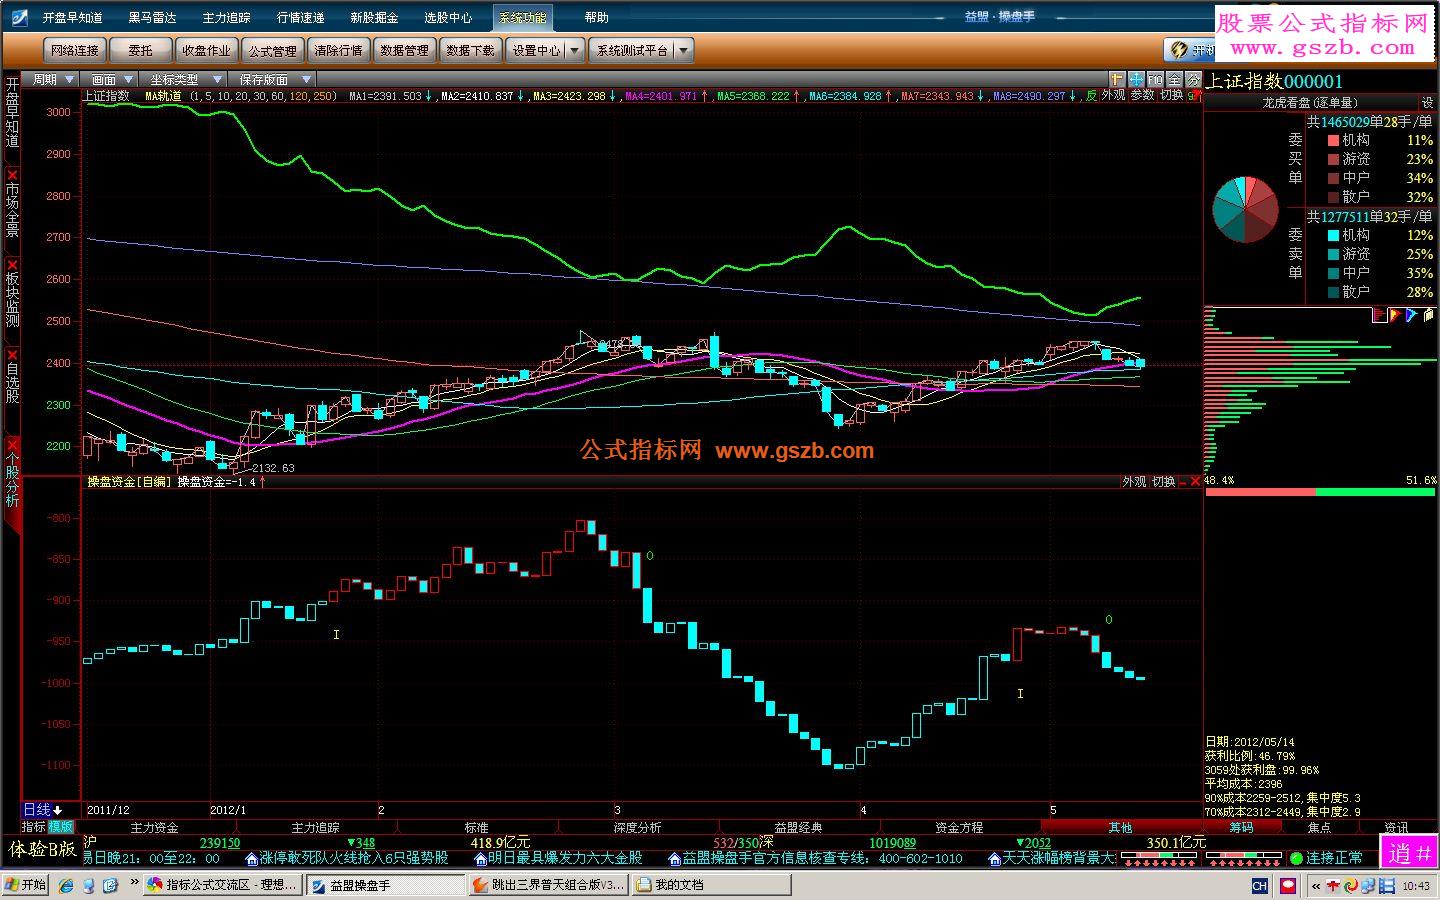Screen dimensions: 1440x900
Task: Open the 新股掘金 menu
Action: click(374, 18)
